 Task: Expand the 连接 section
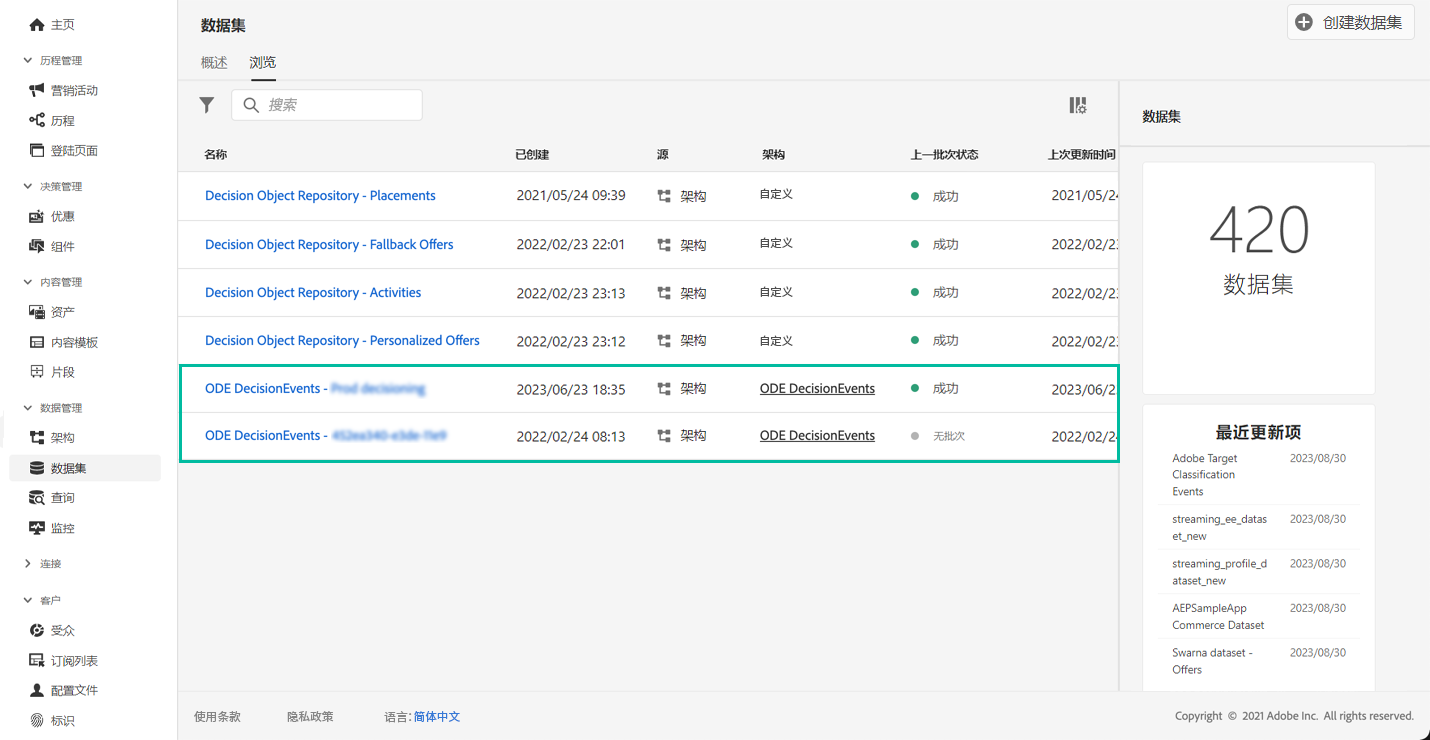click(28, 564)
